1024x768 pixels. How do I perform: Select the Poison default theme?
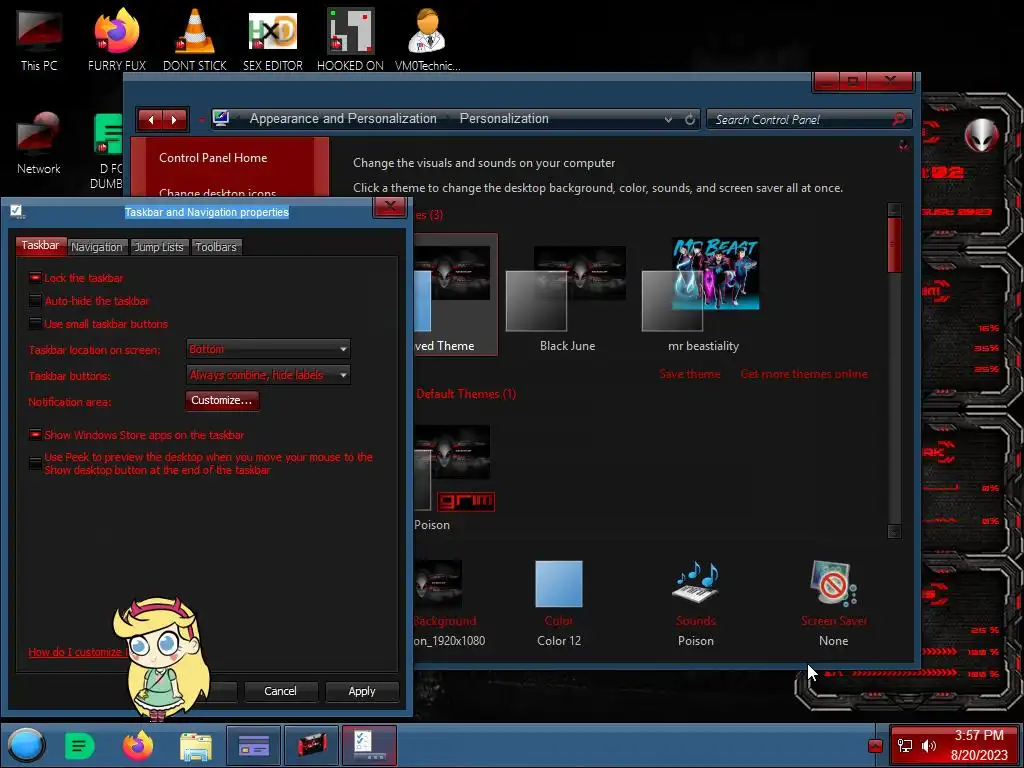point(453,477)
